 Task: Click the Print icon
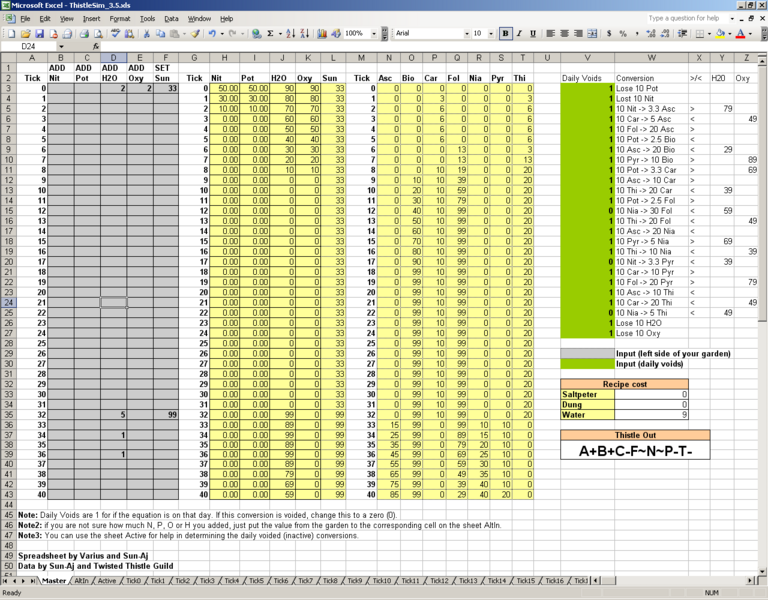tap(84, 33)
